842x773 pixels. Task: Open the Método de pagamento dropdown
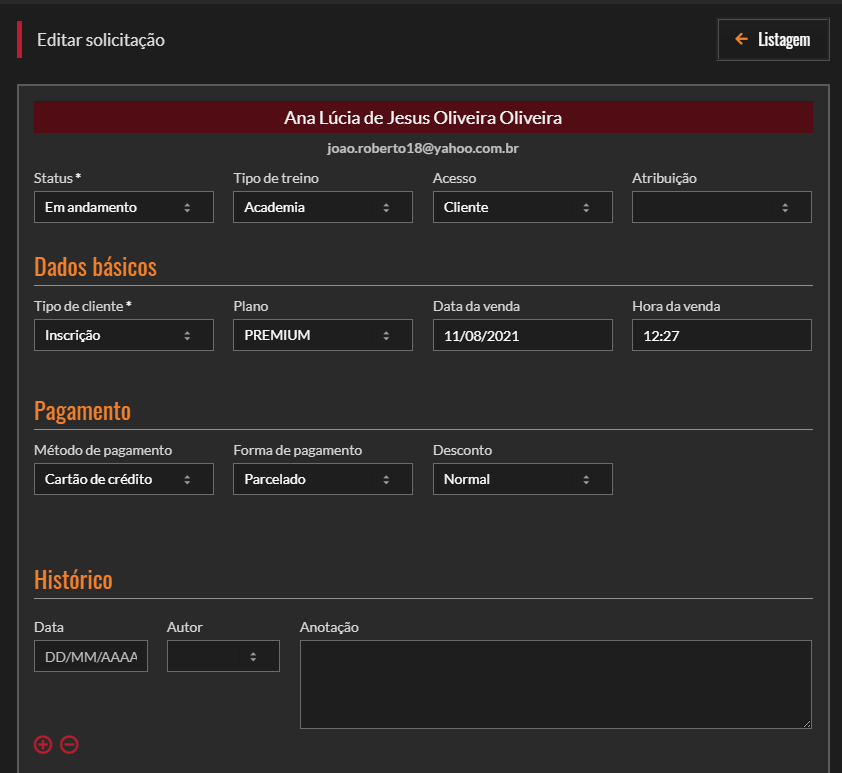click(x=123, y=479)
